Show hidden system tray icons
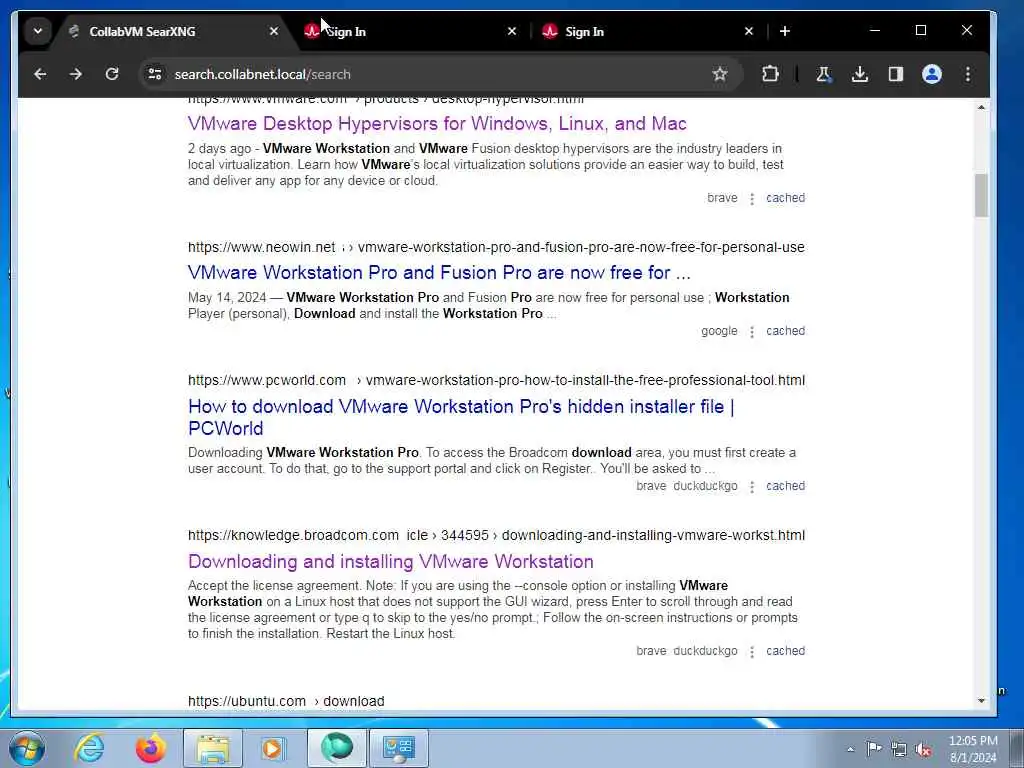 [x=850, y=749]
